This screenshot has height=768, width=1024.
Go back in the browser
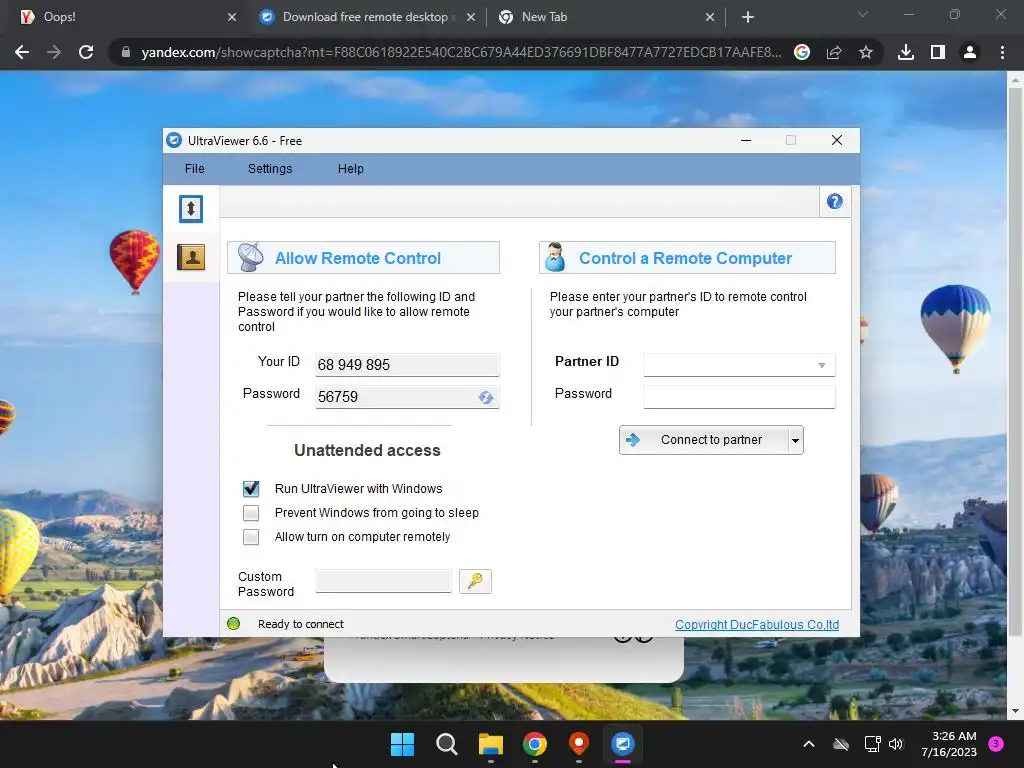(x=22, y=52)
